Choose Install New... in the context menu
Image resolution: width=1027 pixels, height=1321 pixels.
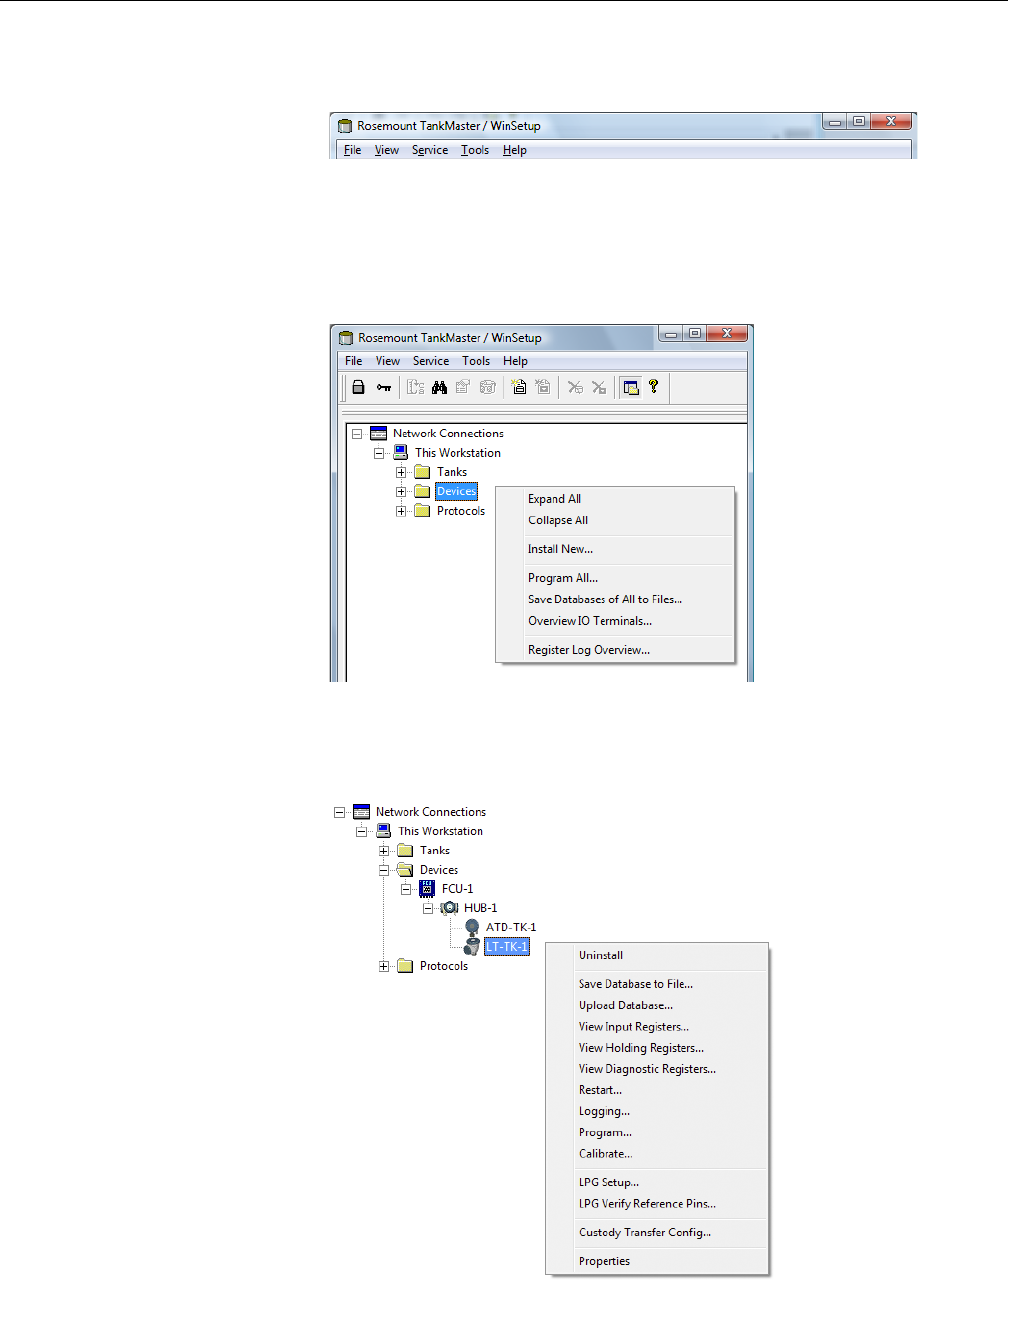(x=615, y=549)
